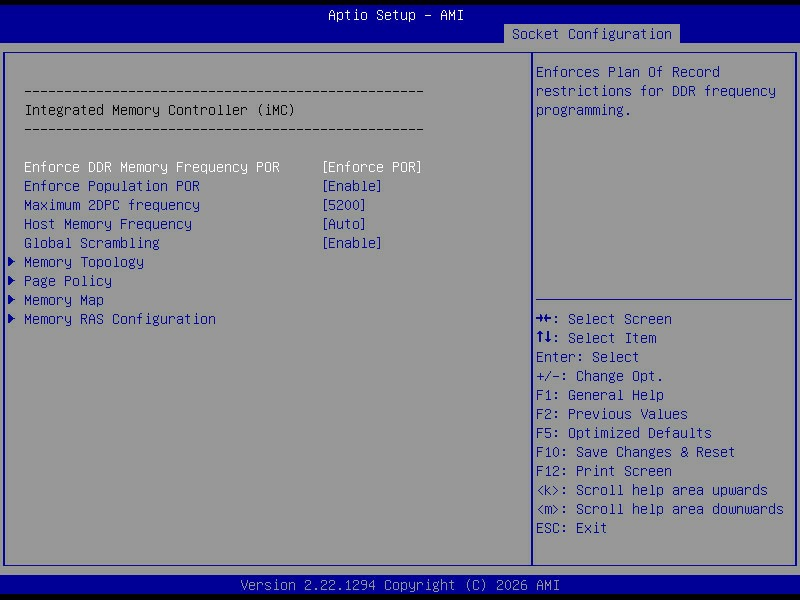Change Enforce Population POR [Enable] value
Viewport: 800px width, 600px height.
pos(352,186)
